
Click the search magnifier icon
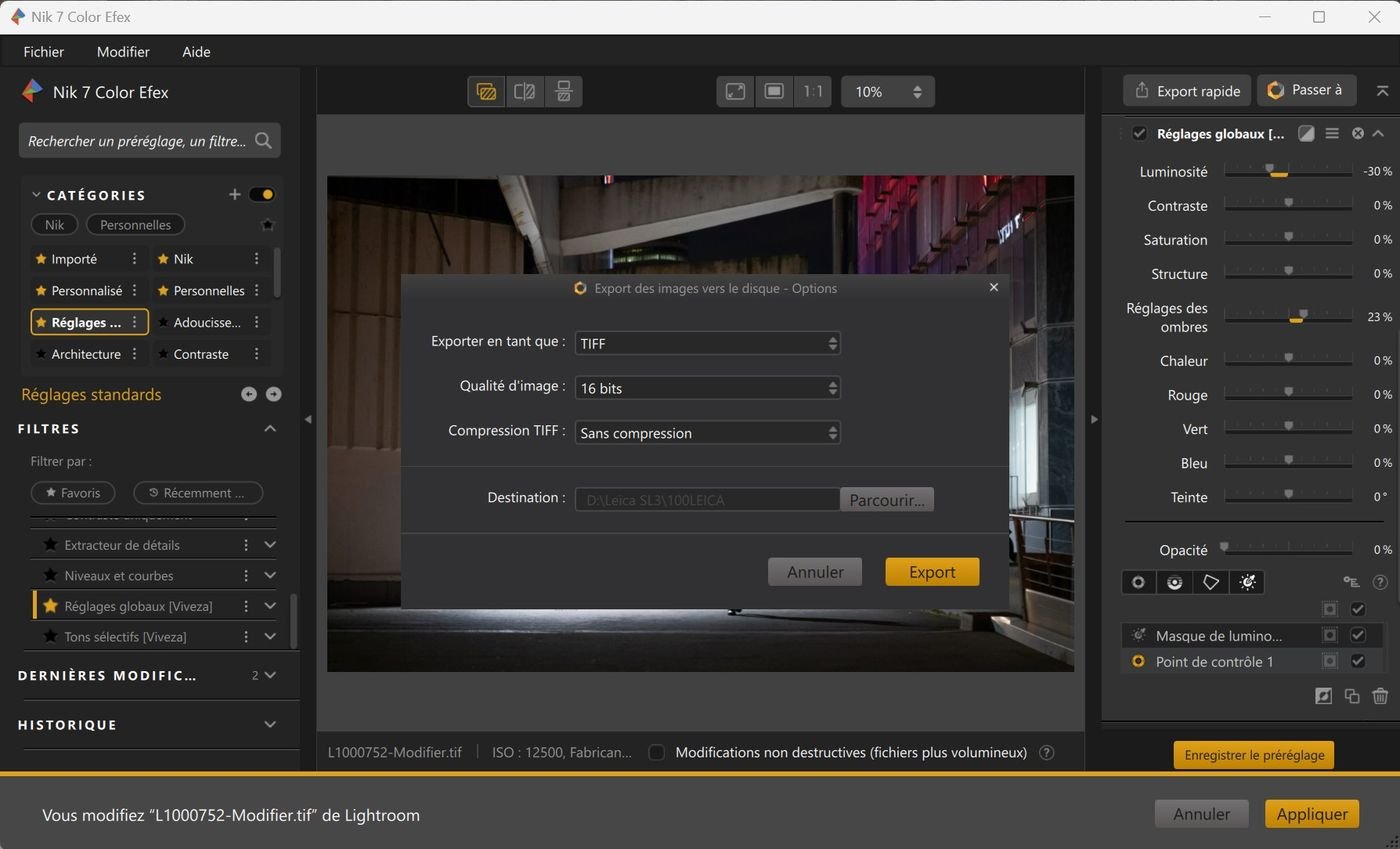(263, 141)
